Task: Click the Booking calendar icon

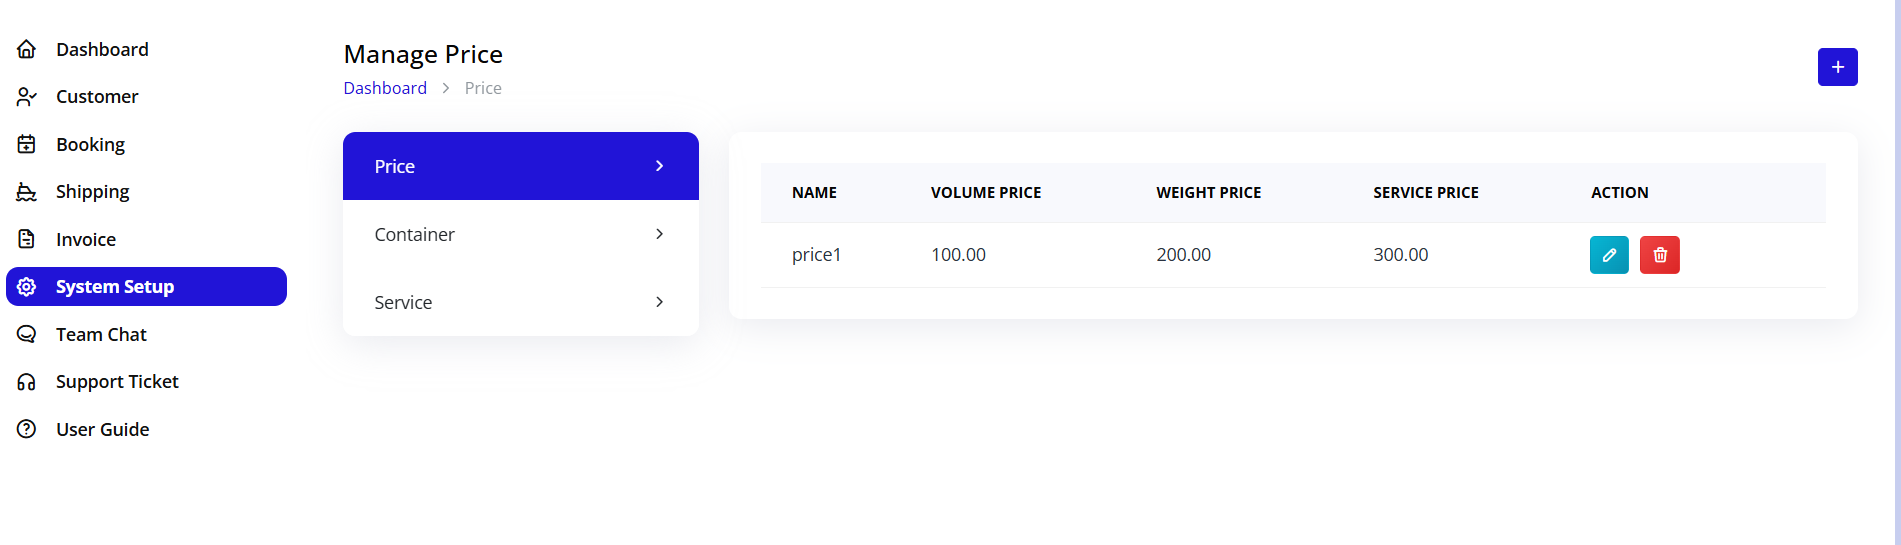Action: click(x=27, y=144)
